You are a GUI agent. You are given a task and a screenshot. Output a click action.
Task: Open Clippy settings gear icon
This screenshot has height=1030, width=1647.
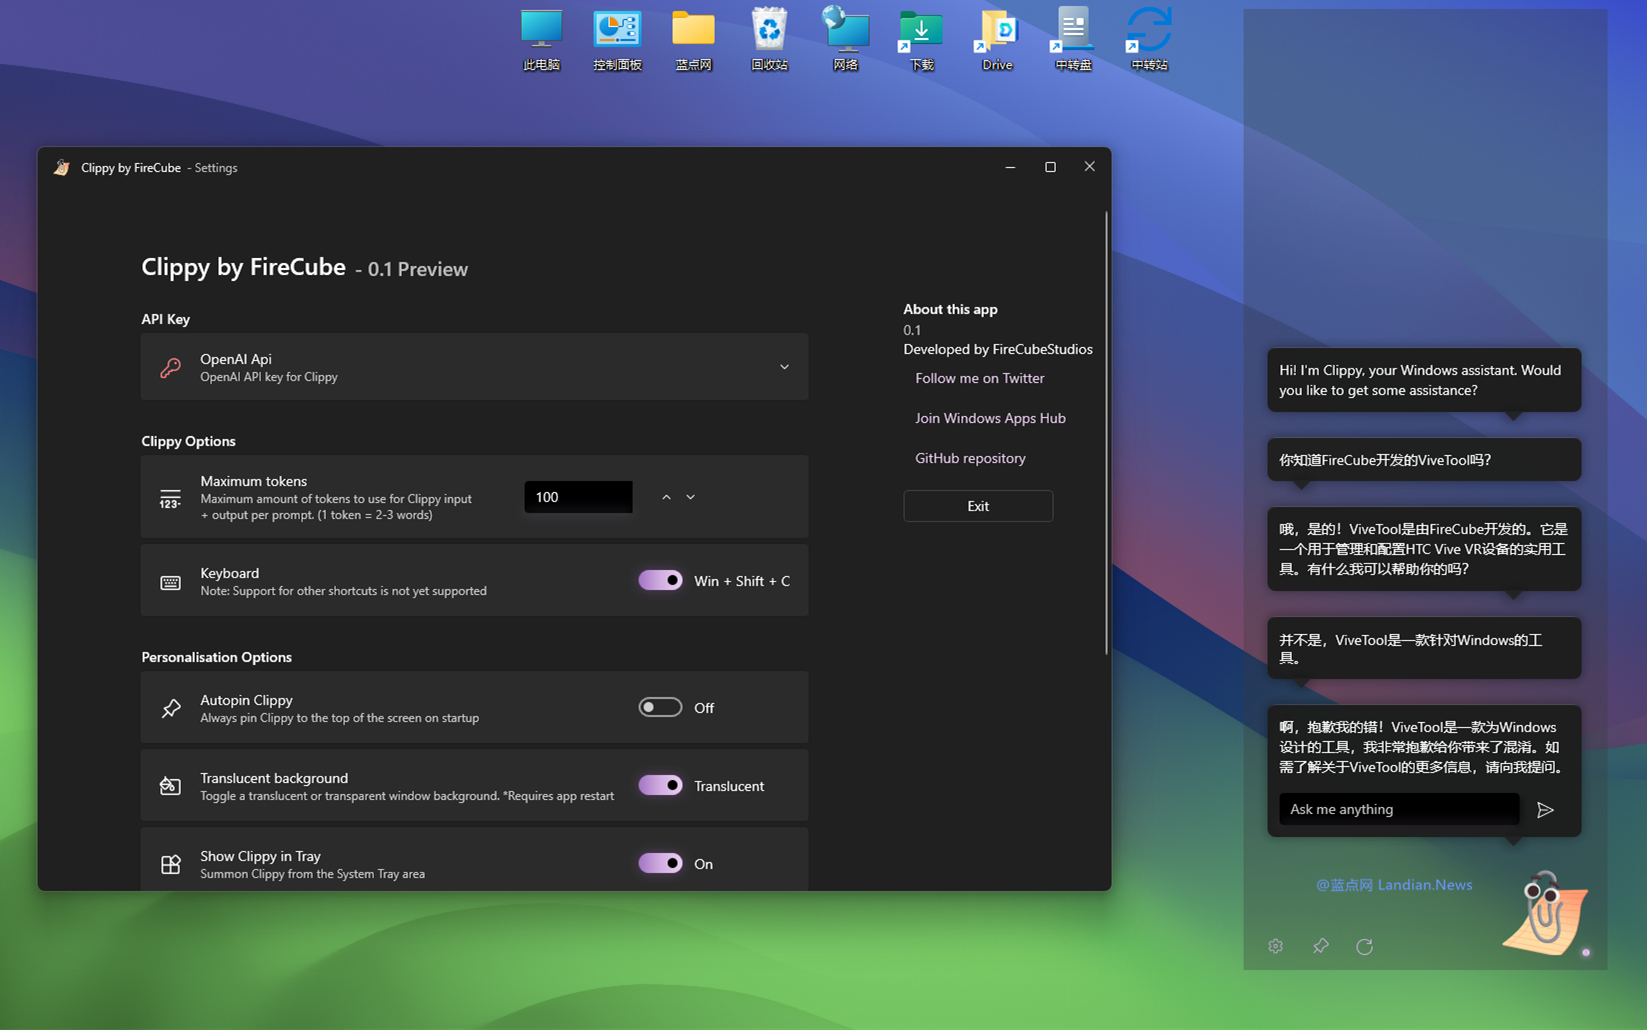coord(1275,946)
